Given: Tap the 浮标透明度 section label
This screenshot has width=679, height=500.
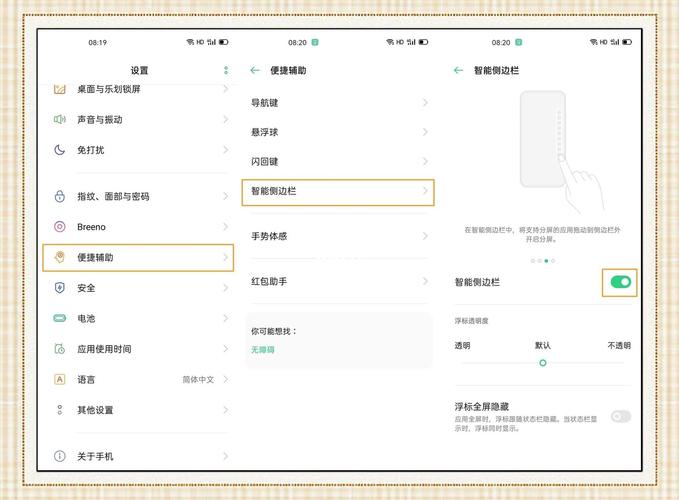Looking at the screenshot, I should (471, 321).
